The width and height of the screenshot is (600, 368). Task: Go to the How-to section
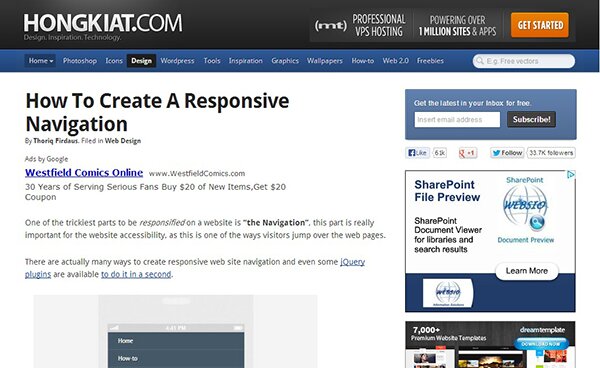(x=363, y=61)
